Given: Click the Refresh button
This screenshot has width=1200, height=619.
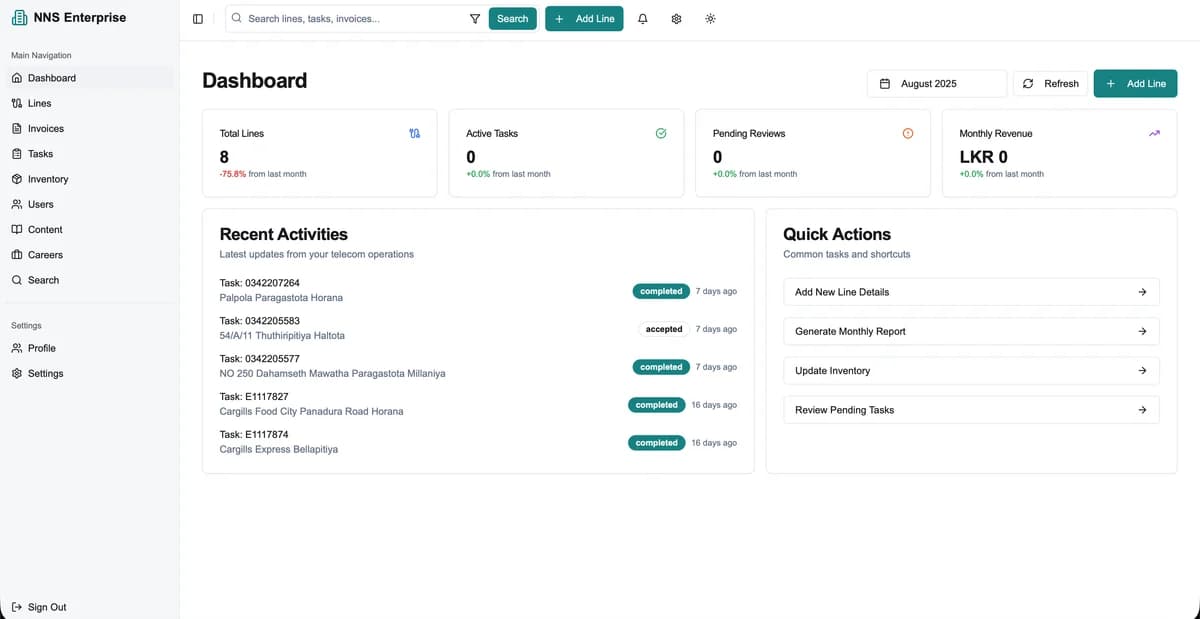Looking at the screenshot, I should (x=1051, y=84).
